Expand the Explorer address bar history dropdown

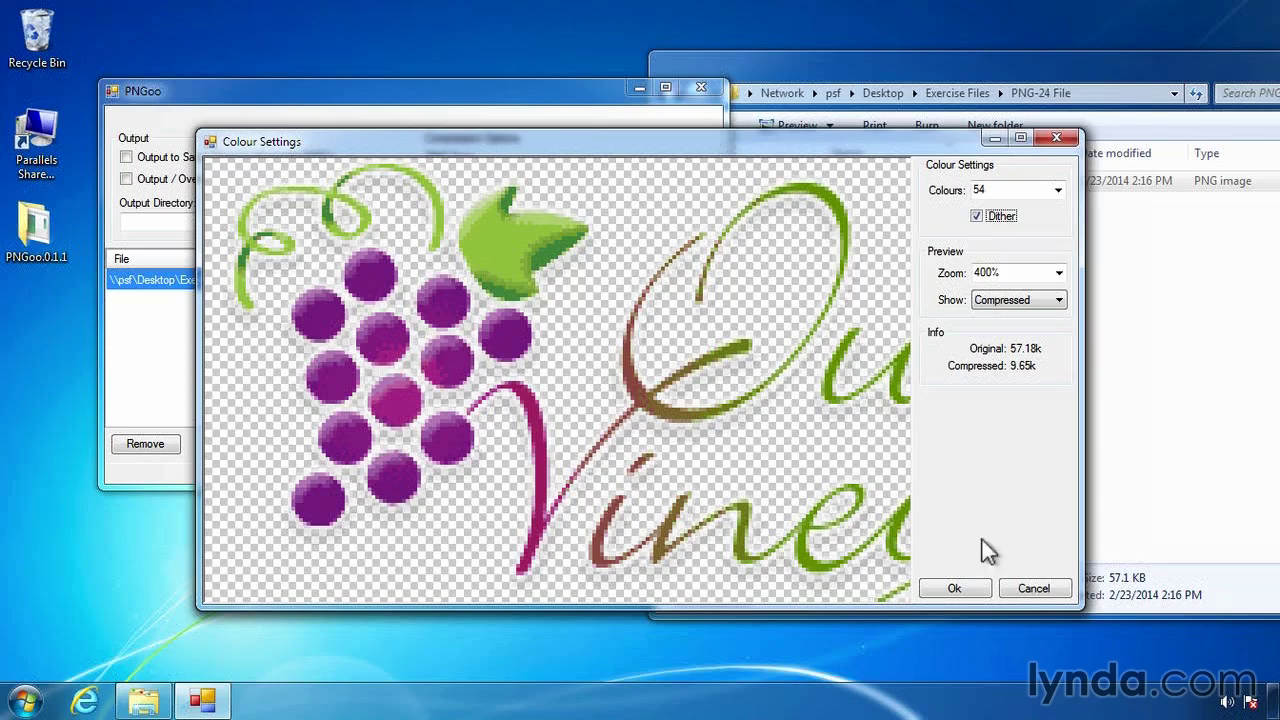(1174, 93)
